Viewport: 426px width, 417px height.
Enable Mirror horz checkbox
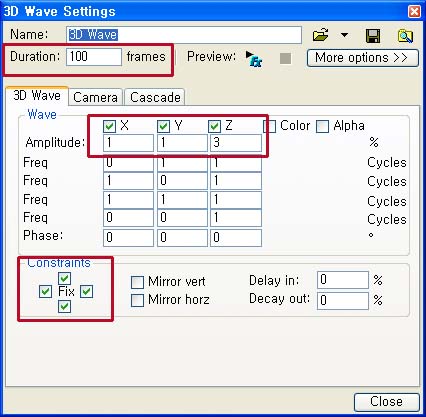tap(137, 300)
